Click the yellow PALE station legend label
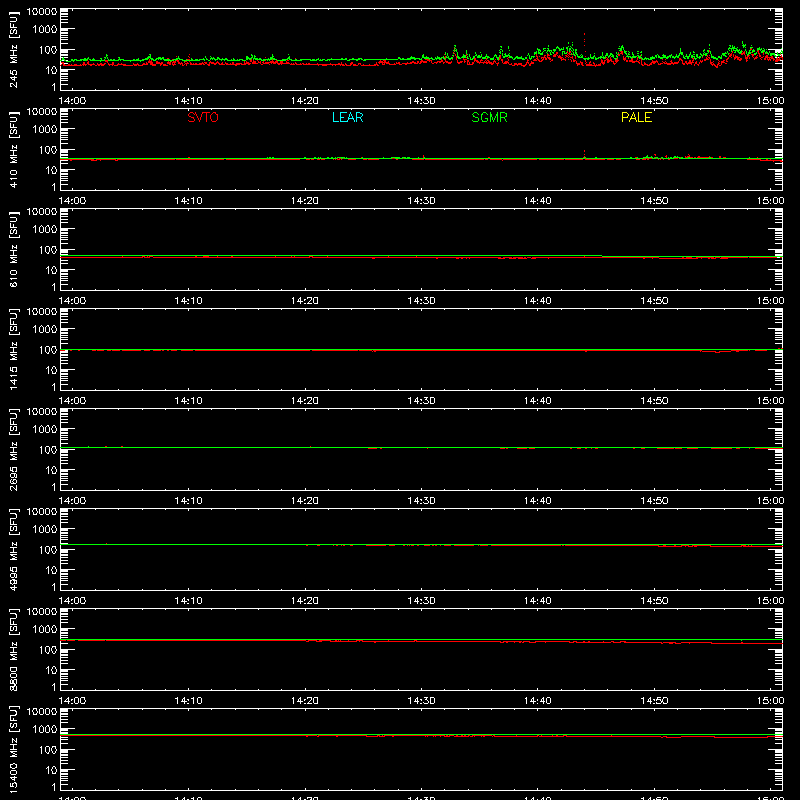Image resolution: width=800 pixels, height=800 pixels. point(636,117)
